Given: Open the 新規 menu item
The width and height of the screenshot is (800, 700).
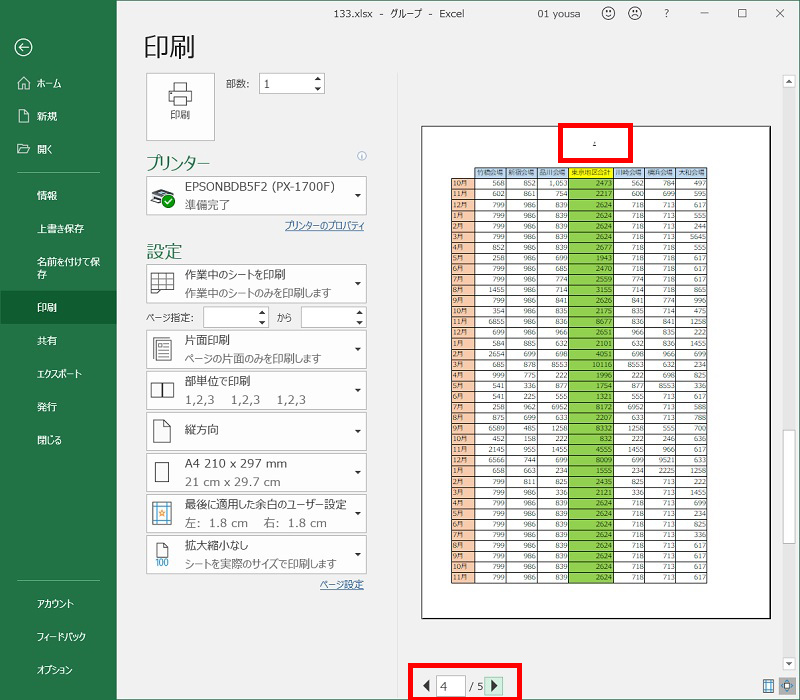Looking at the screenshot, I should [x=58, y=116].
